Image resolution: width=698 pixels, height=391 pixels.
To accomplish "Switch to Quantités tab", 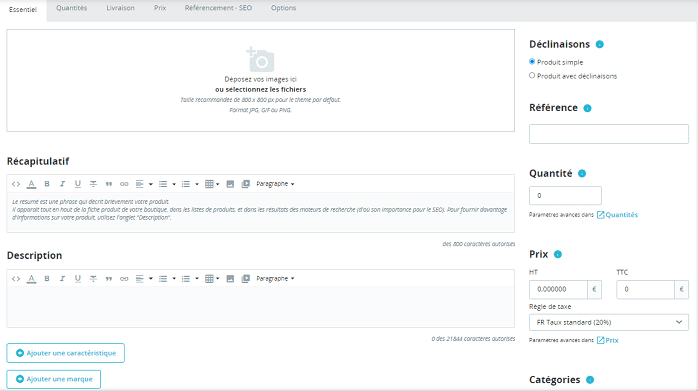I will click(72, 8).
